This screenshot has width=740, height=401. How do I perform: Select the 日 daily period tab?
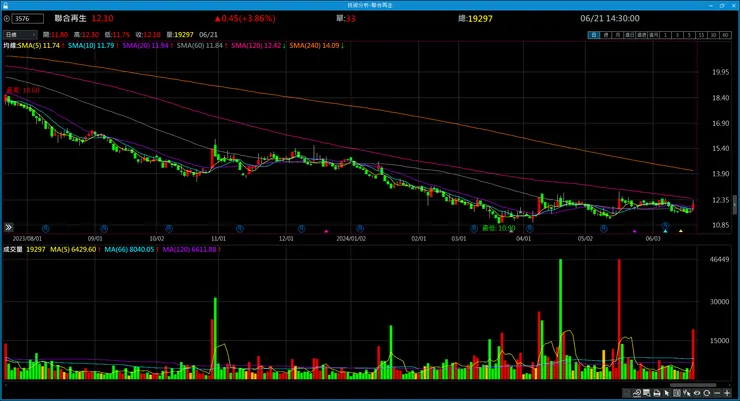point(594,35)
